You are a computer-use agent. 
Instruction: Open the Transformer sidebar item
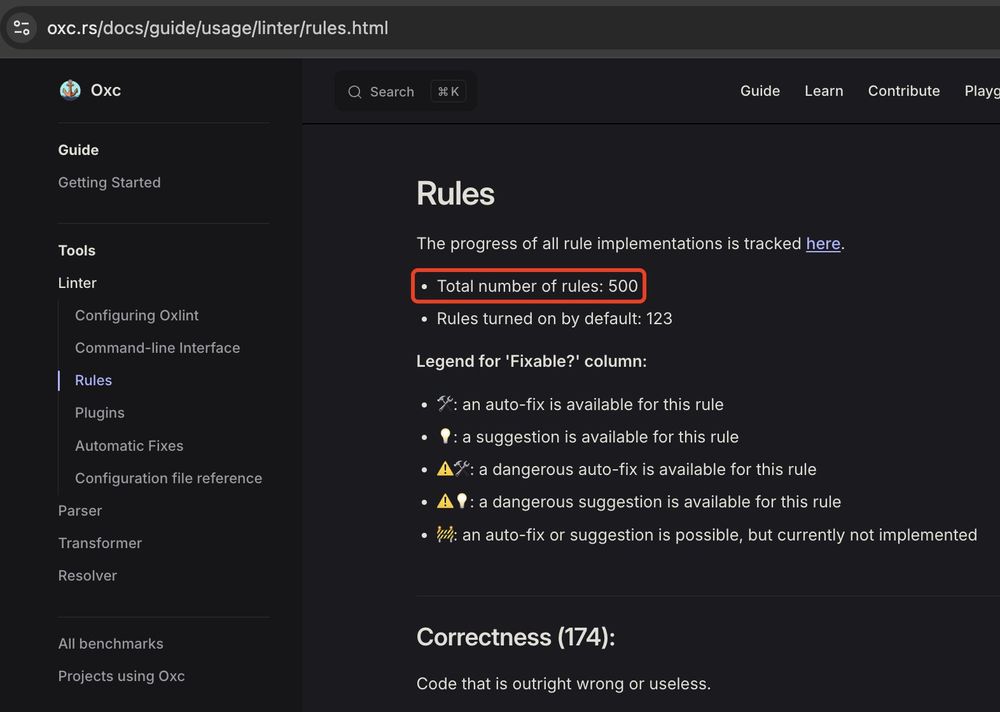point(99,543)
